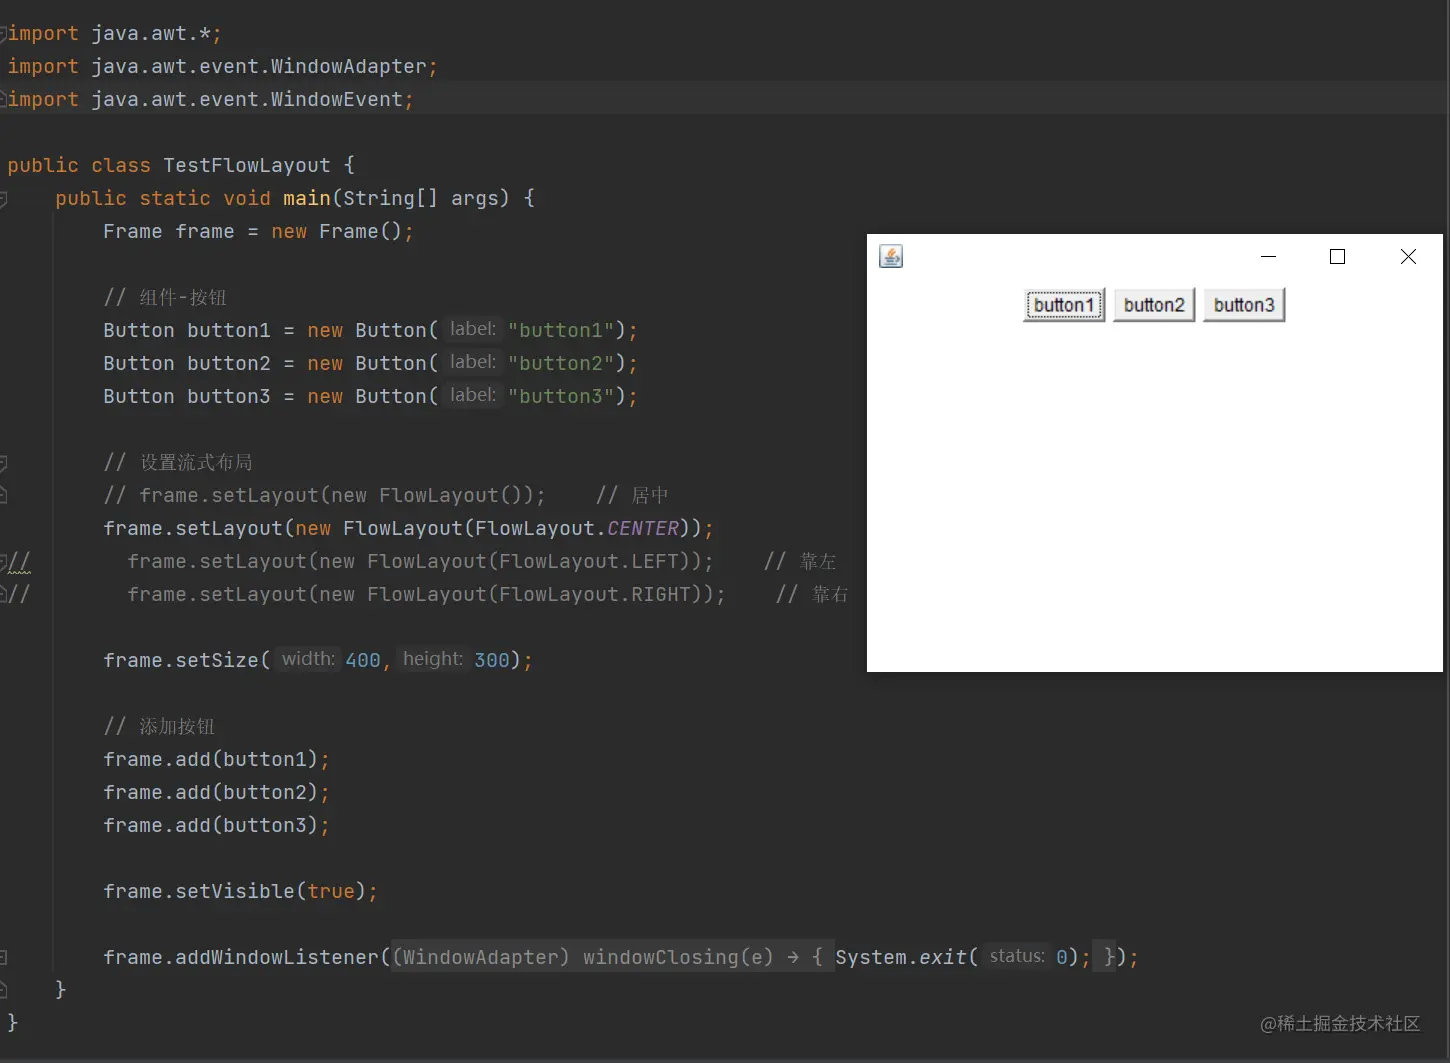Click the main method name
The width and height of the screenshot is (1450, 1063).
pos(307,198)
